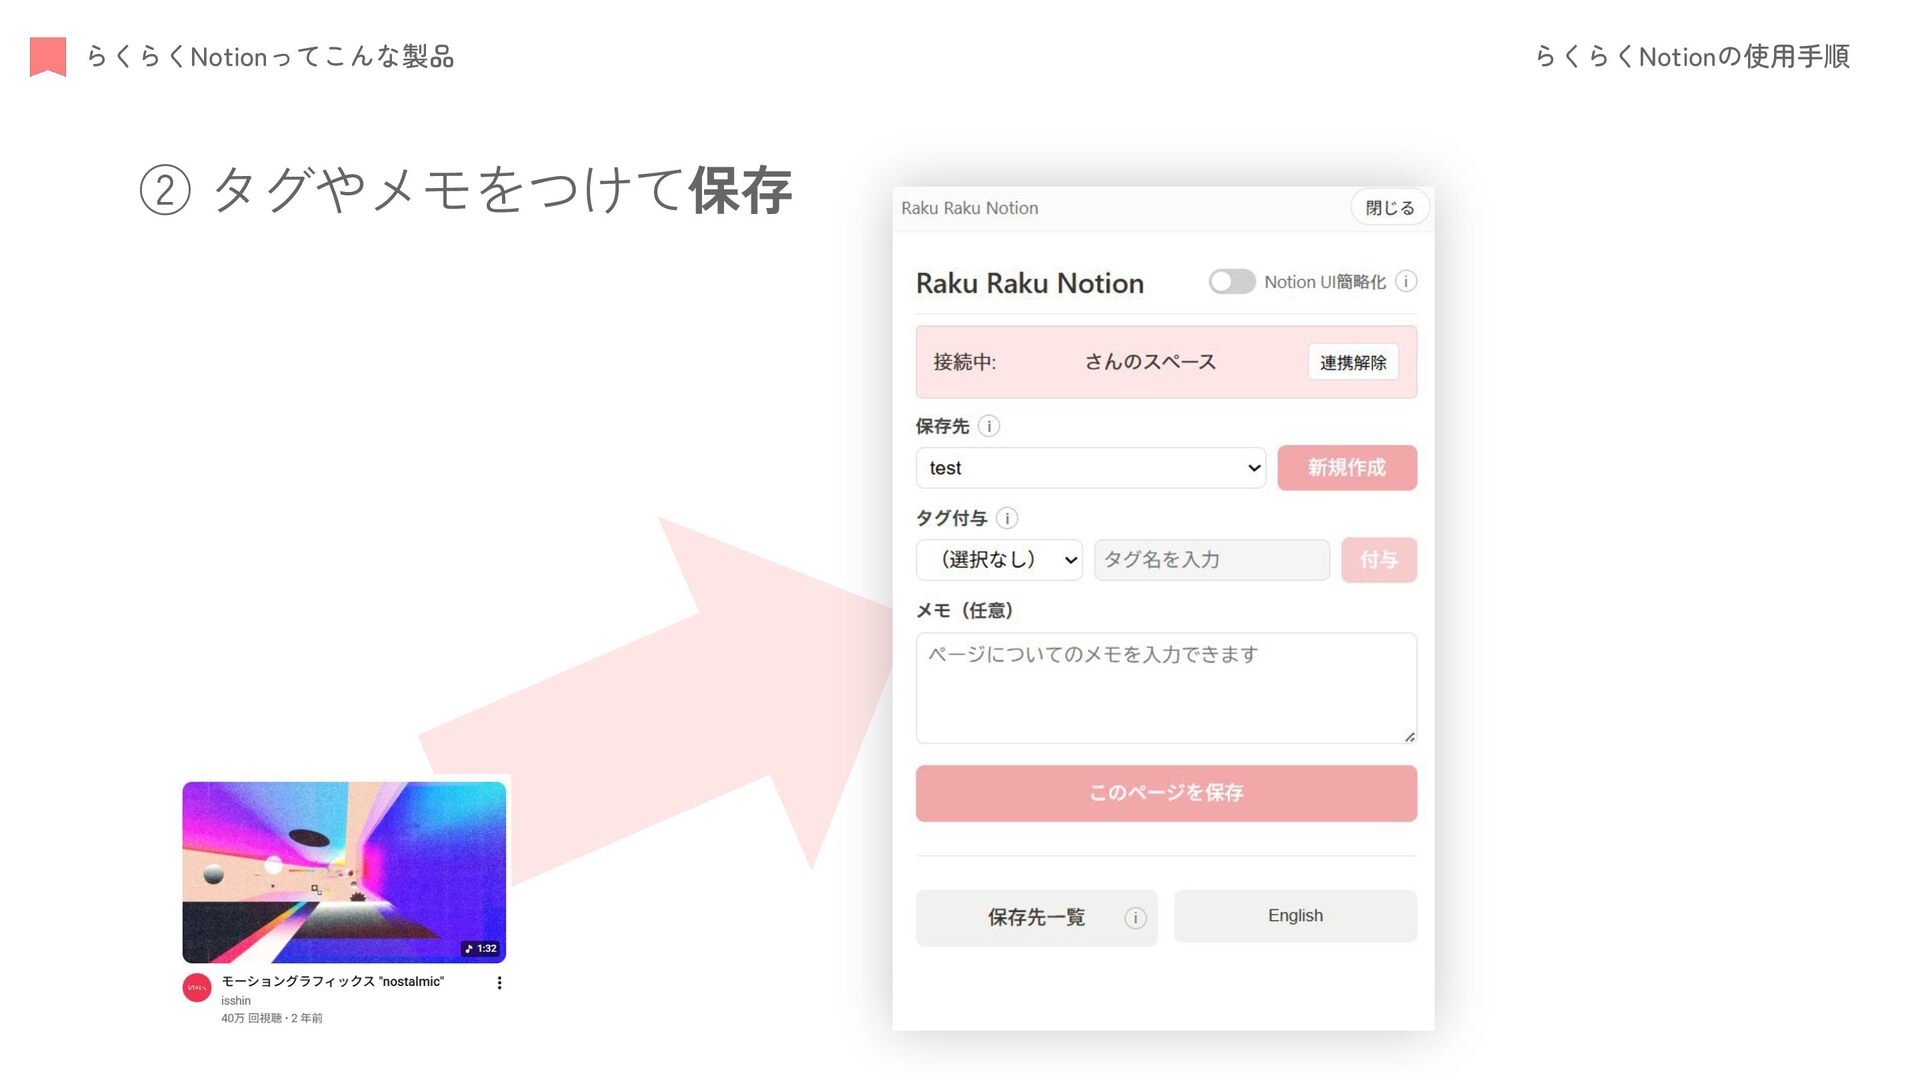
Task: Click the タグ名を入力 input field
Action: click(x=1211, y=560)
